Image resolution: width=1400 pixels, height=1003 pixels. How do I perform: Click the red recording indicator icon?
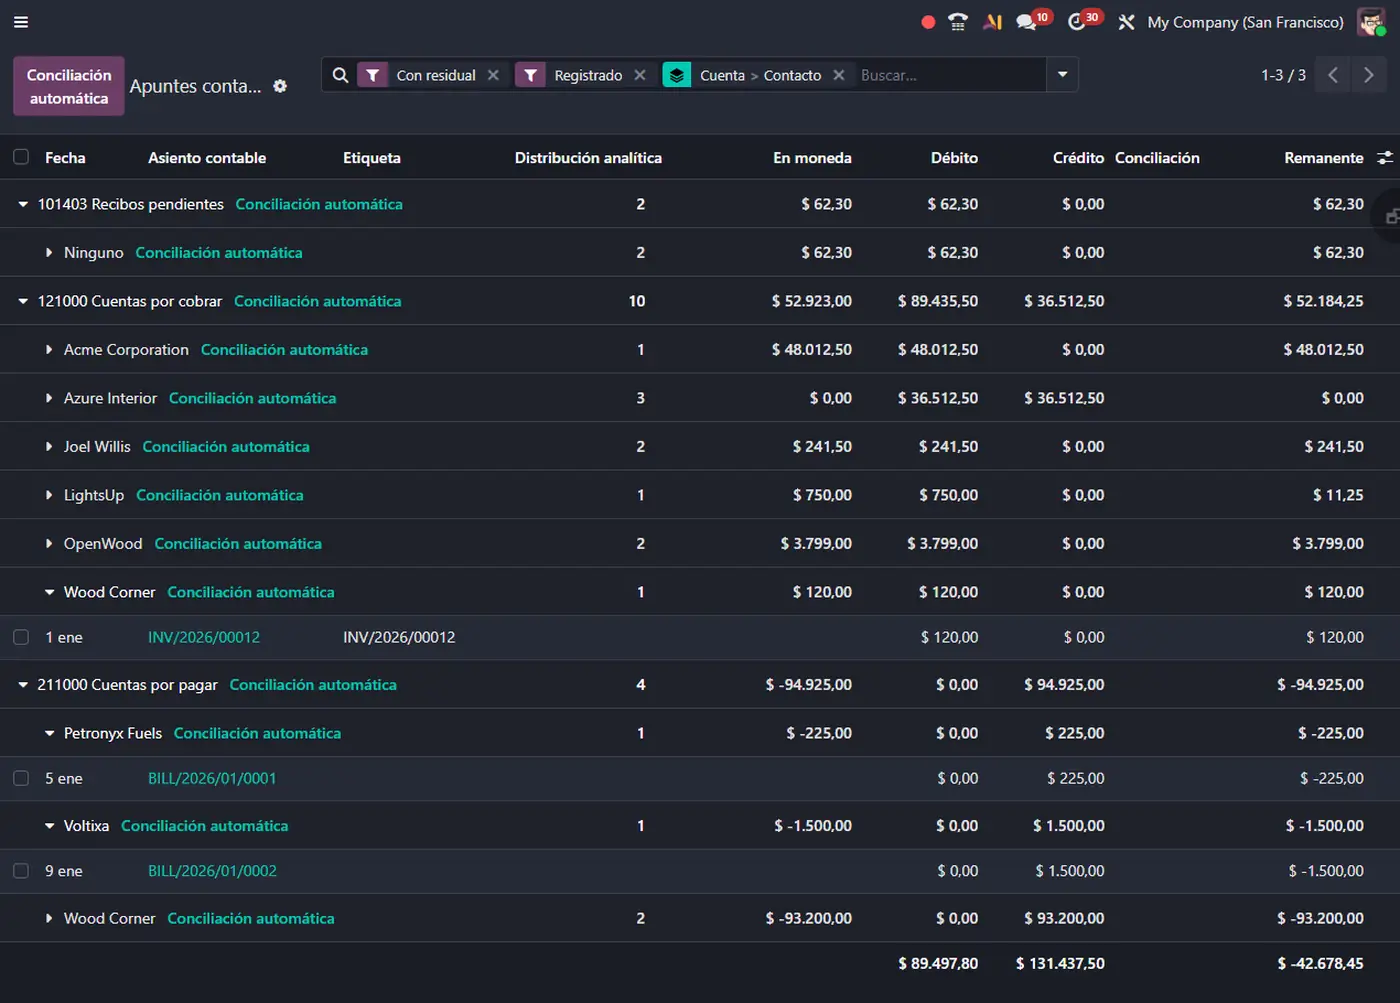pyautogui.click(x=928, y=22)
